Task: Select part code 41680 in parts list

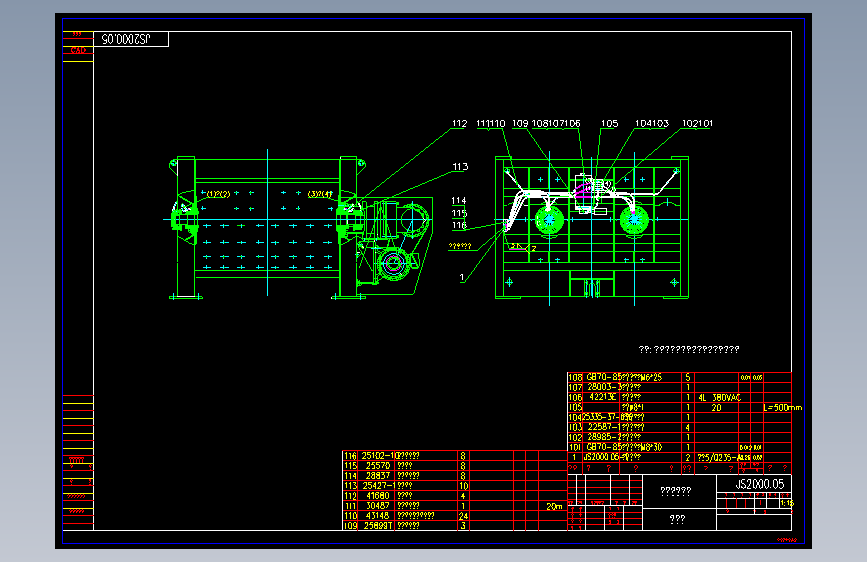Action: 378,496
